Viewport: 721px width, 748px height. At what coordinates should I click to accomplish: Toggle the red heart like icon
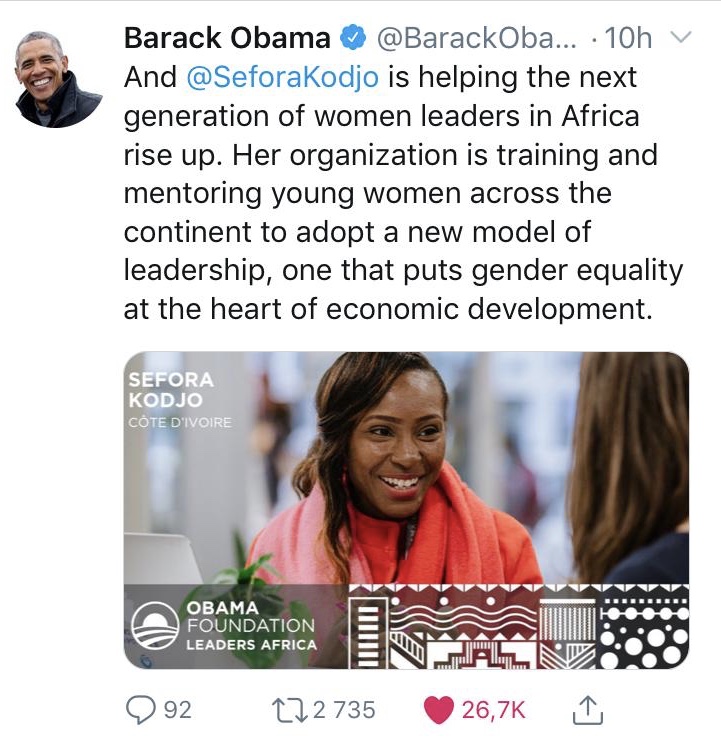(438, 709)
